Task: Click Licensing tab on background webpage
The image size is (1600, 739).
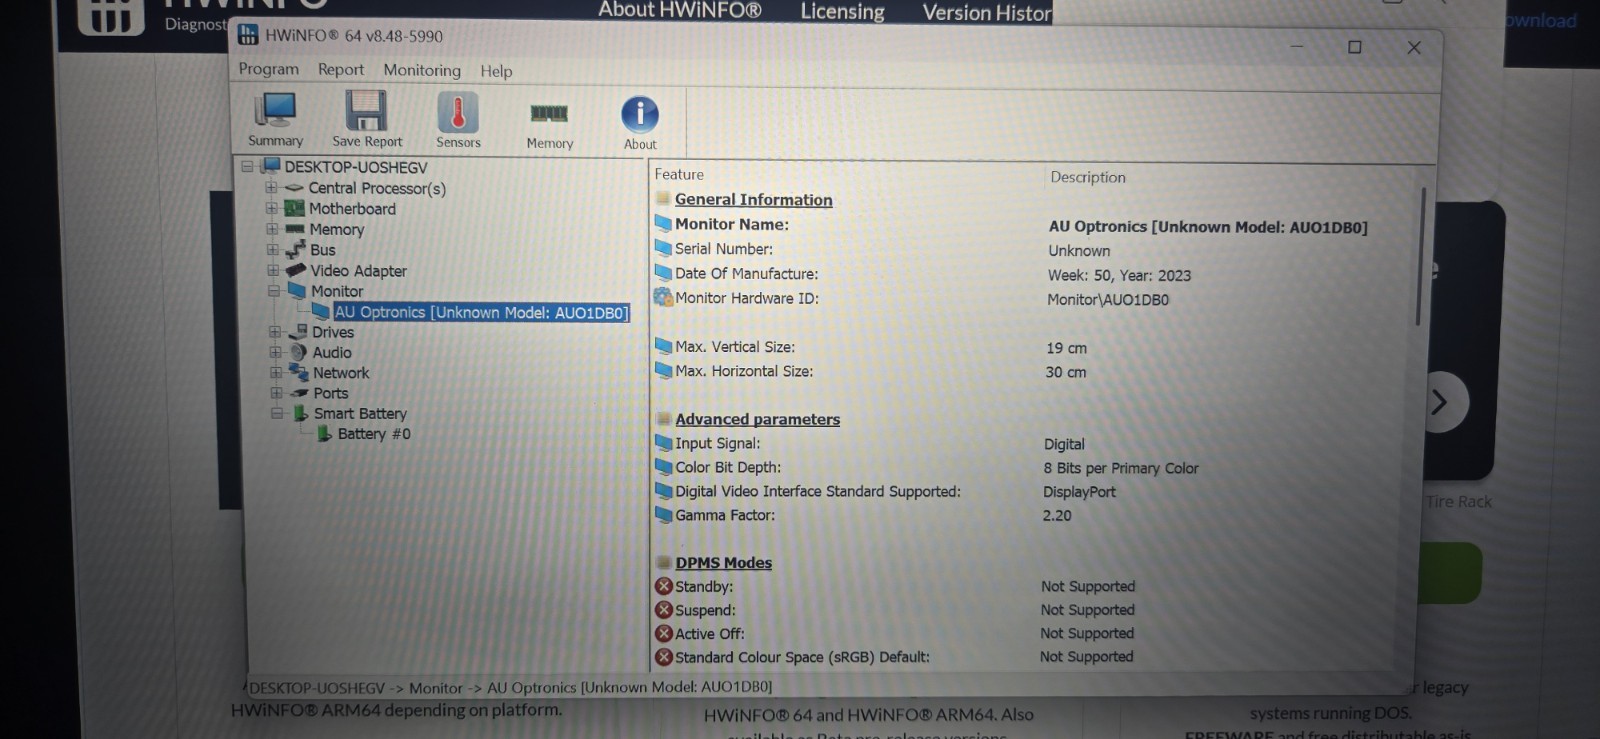Action: coord(842,12)
